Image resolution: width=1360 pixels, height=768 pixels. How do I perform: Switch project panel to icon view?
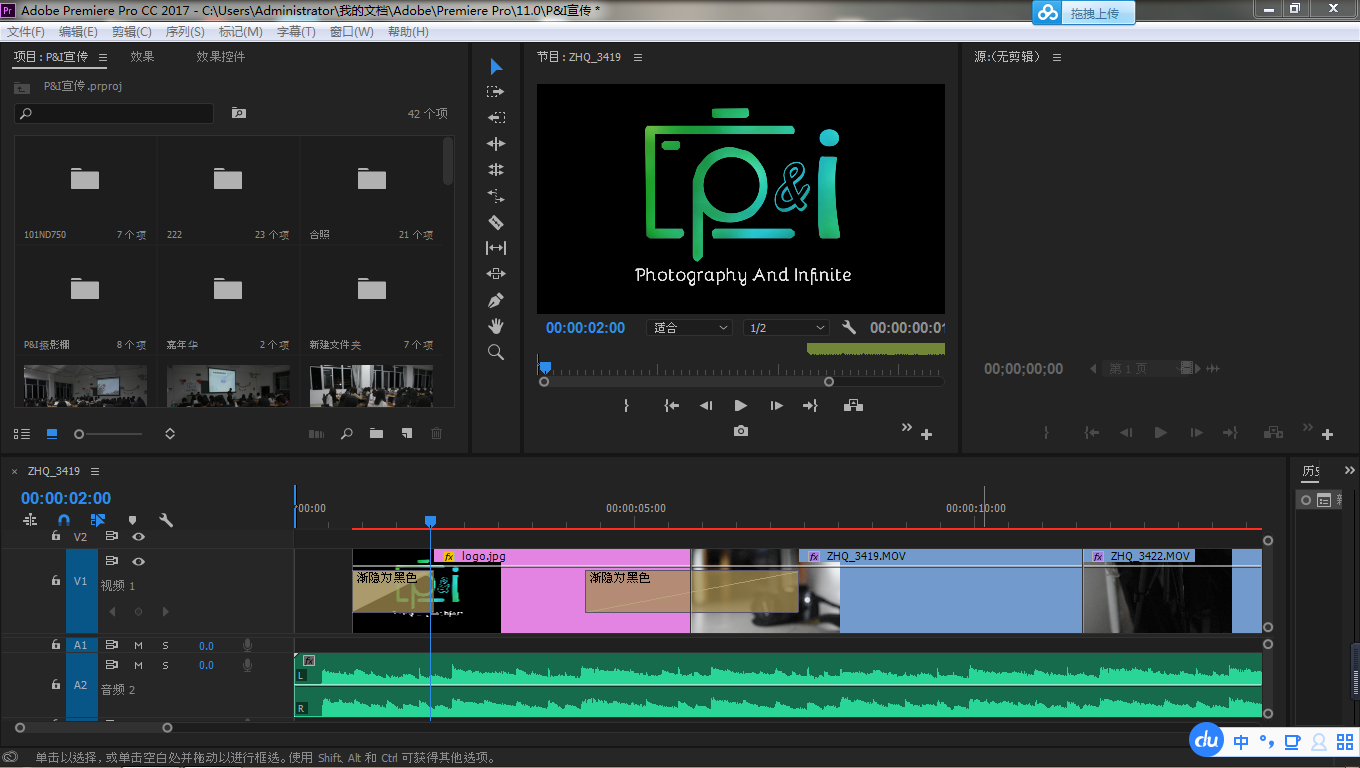[52, 434]
